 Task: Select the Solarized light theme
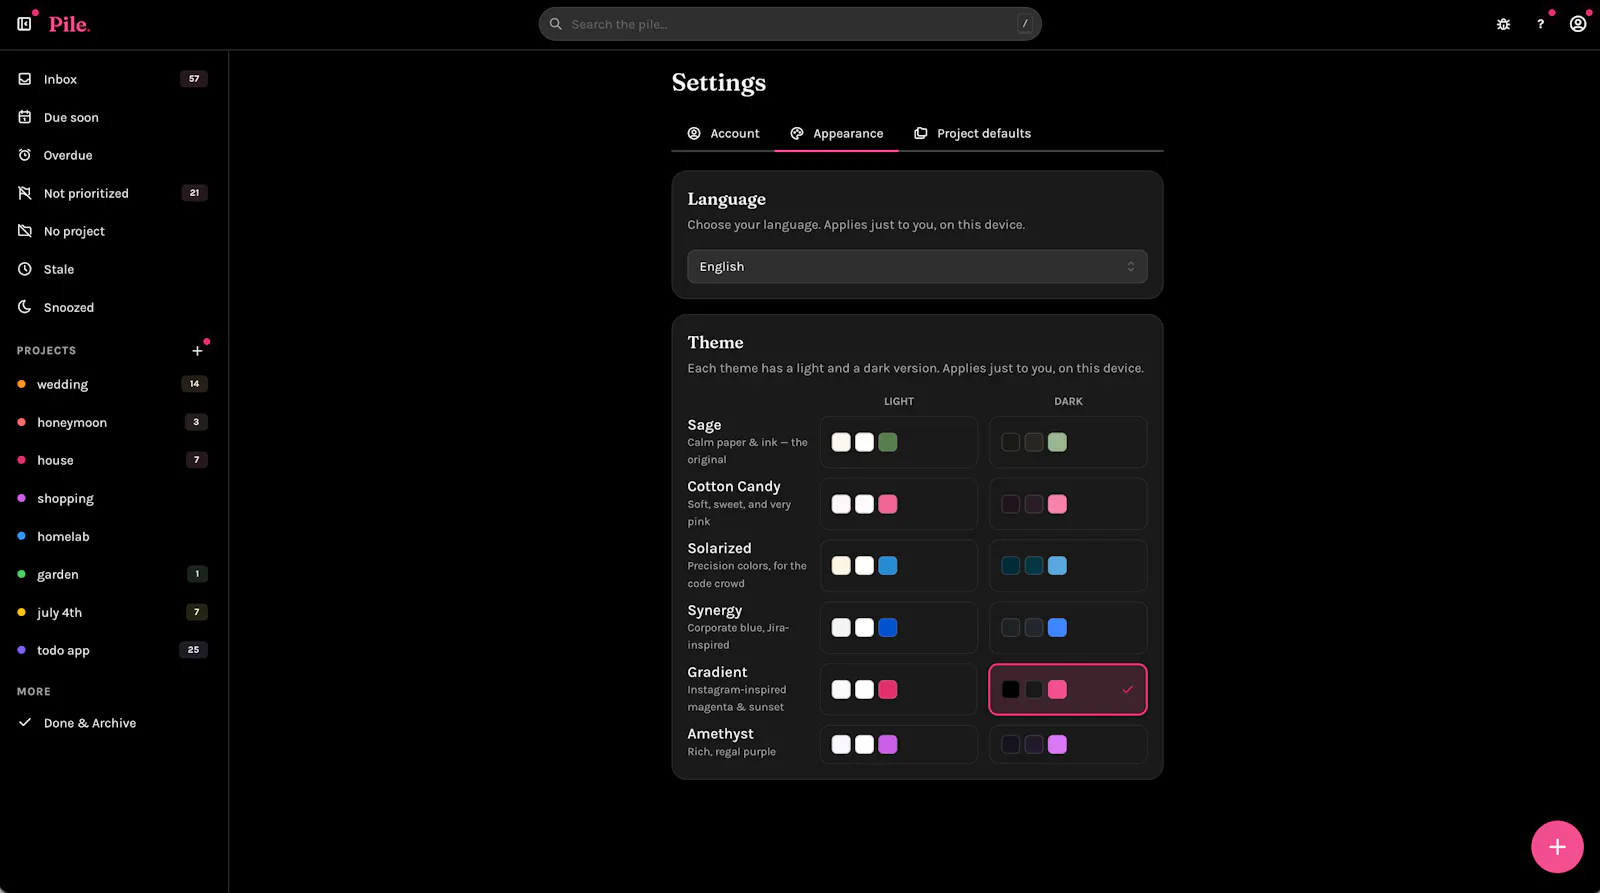point(899,566)
